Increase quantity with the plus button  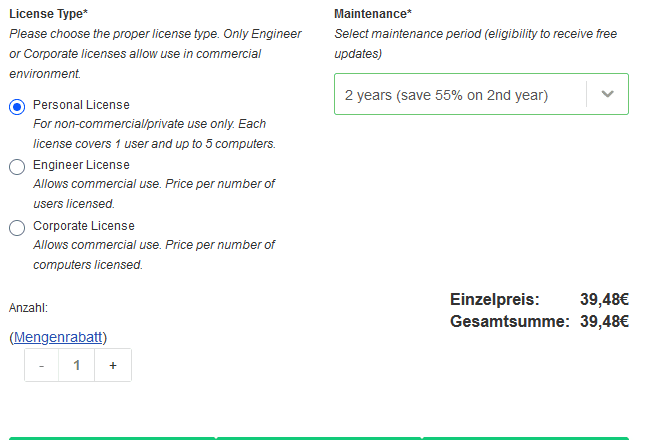pyautogui.click(x=113, y=366)
